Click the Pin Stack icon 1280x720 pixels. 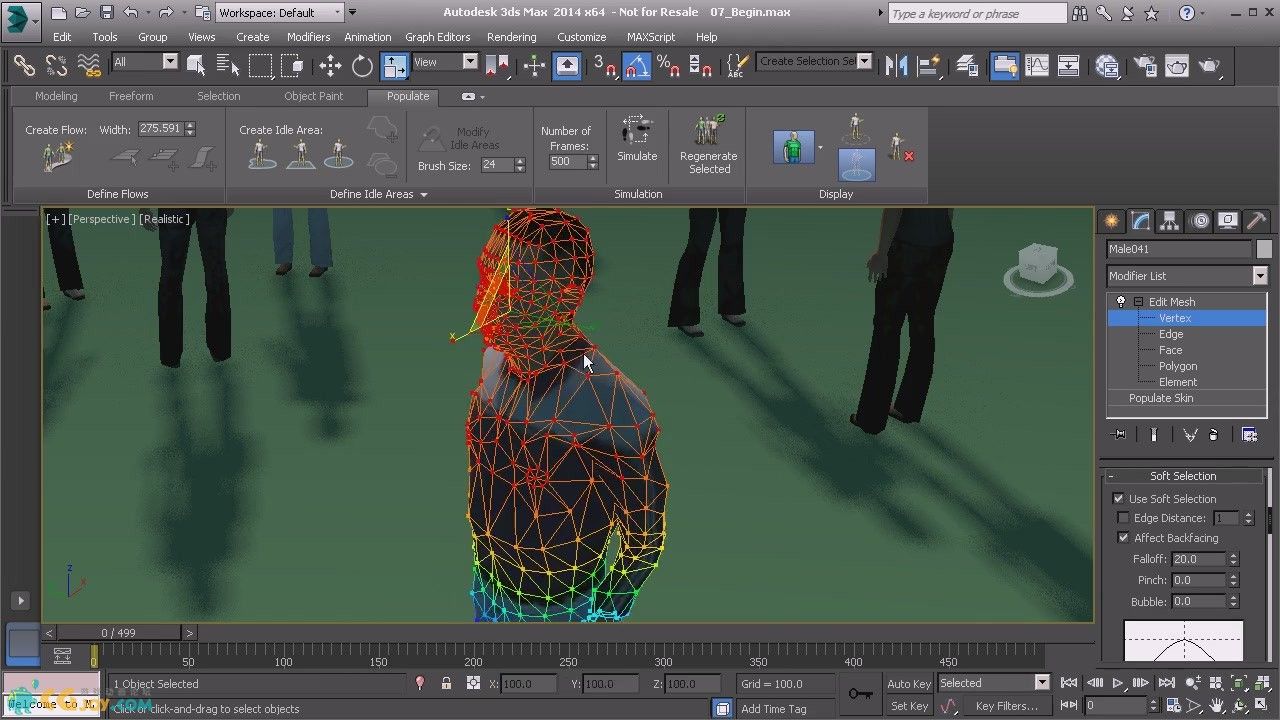point(1119,434)
